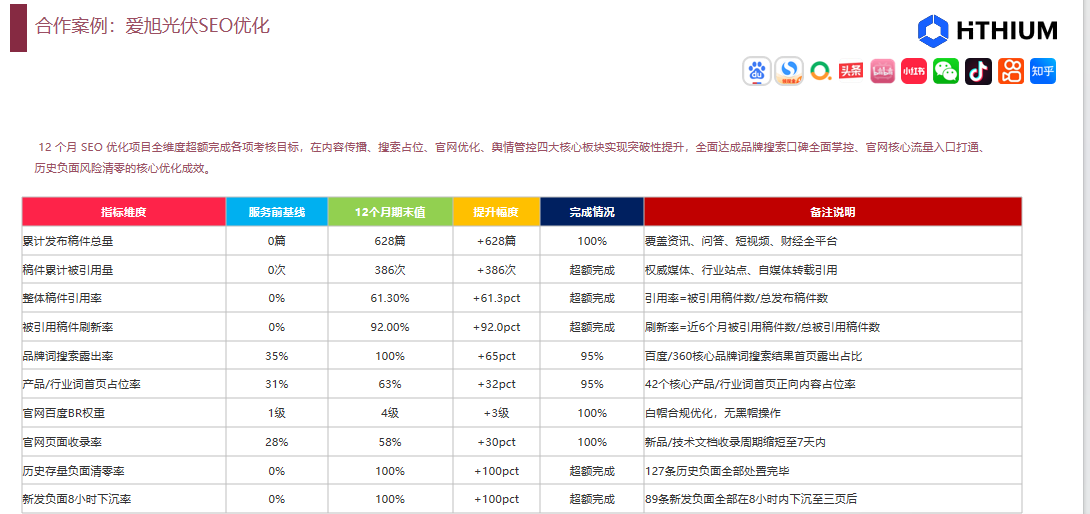The height and width of the screenshot is (514, 1090).
Task: Click the green WeChat icon
Action: click(x=946, y=71)
